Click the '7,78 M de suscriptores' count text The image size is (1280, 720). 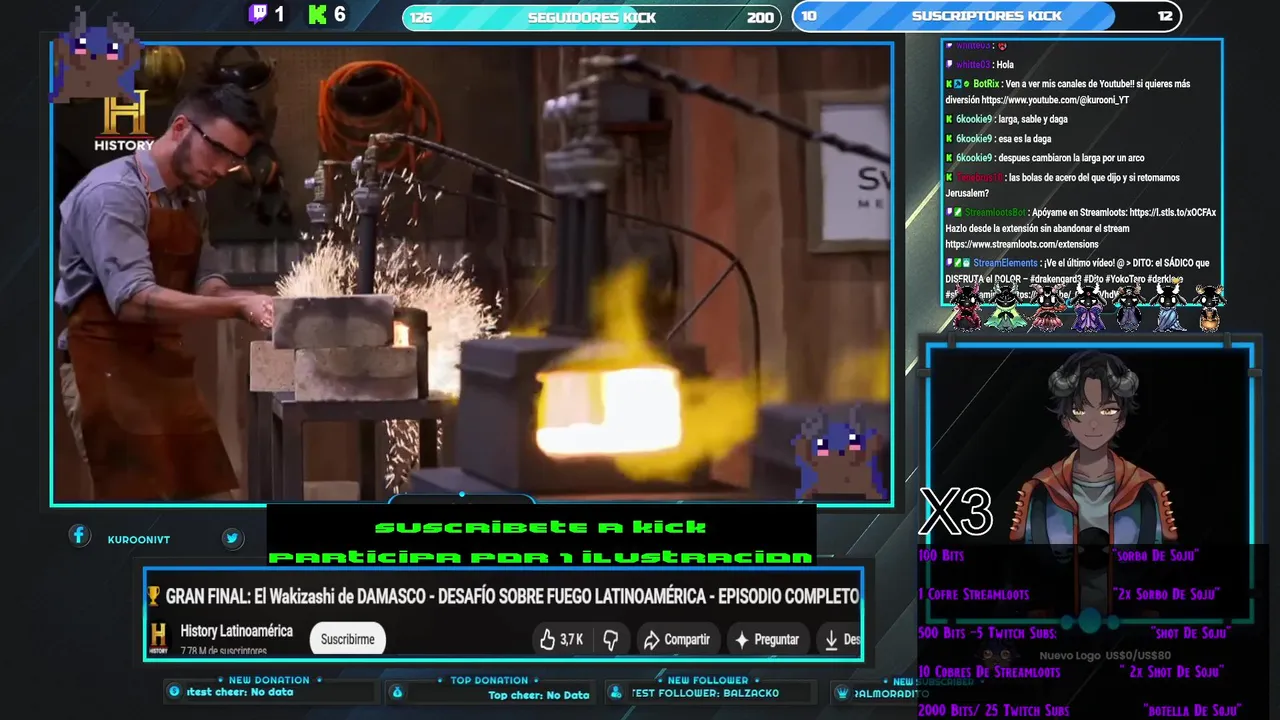click(x=225, y=651)
